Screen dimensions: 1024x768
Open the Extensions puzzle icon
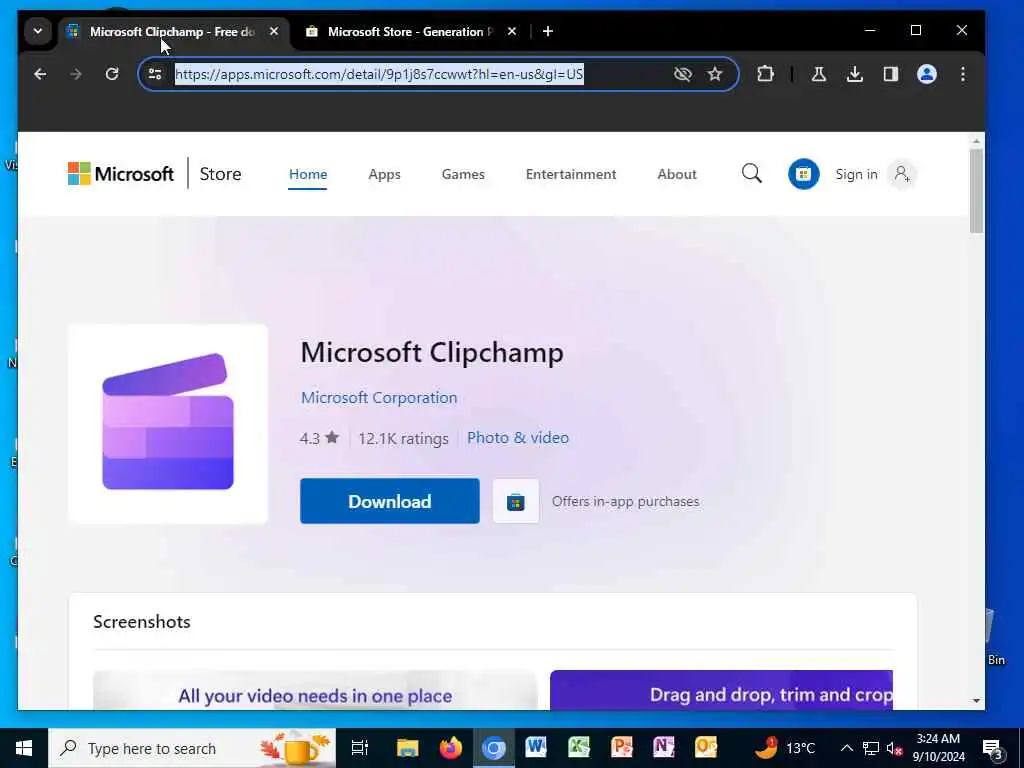(765, 74)
